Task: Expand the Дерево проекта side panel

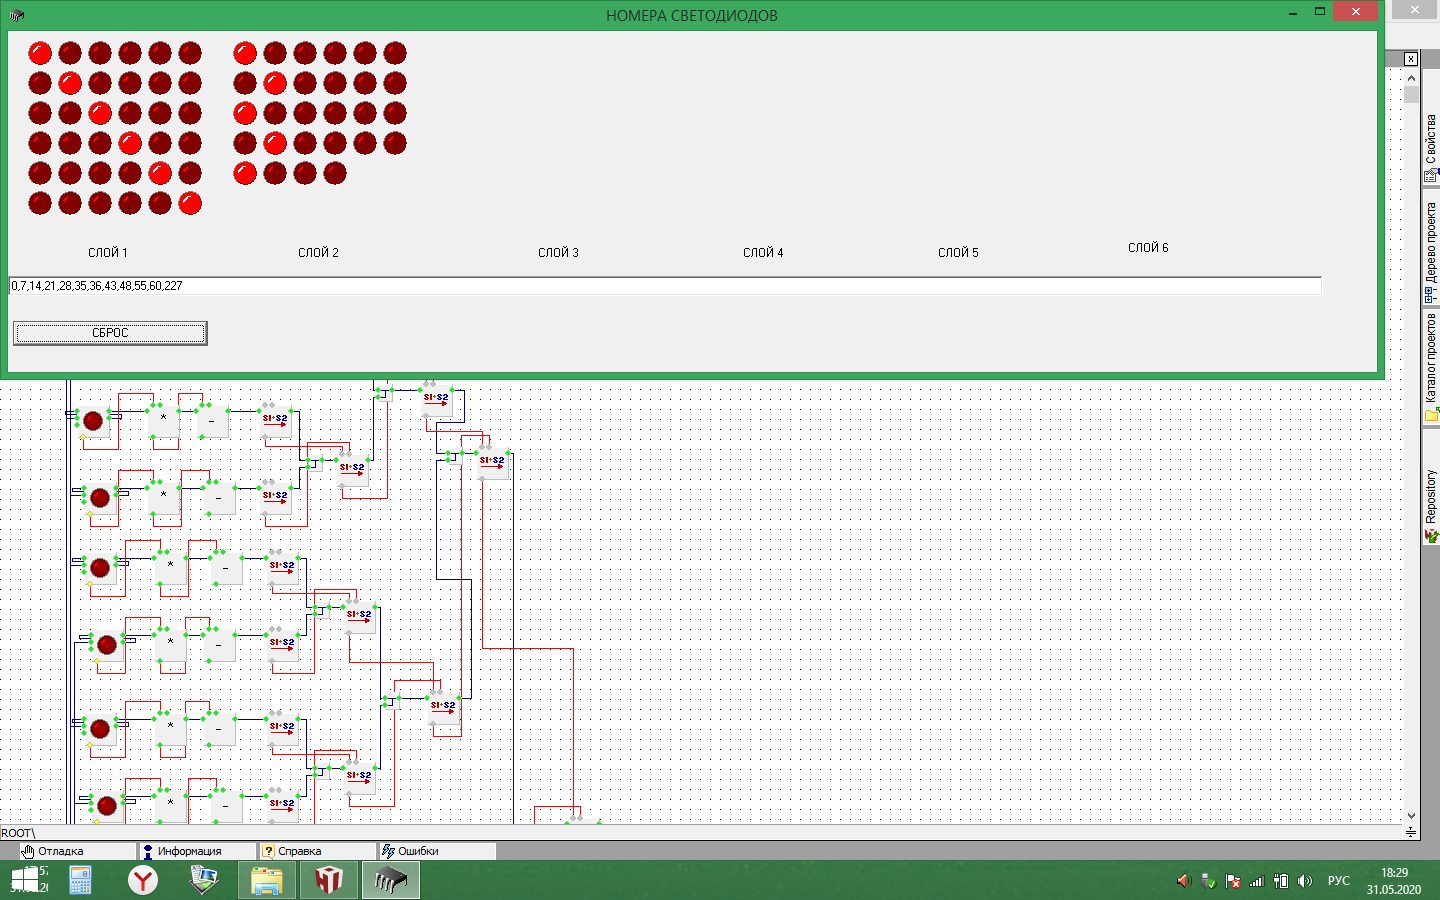Action: click(1431, 252)
